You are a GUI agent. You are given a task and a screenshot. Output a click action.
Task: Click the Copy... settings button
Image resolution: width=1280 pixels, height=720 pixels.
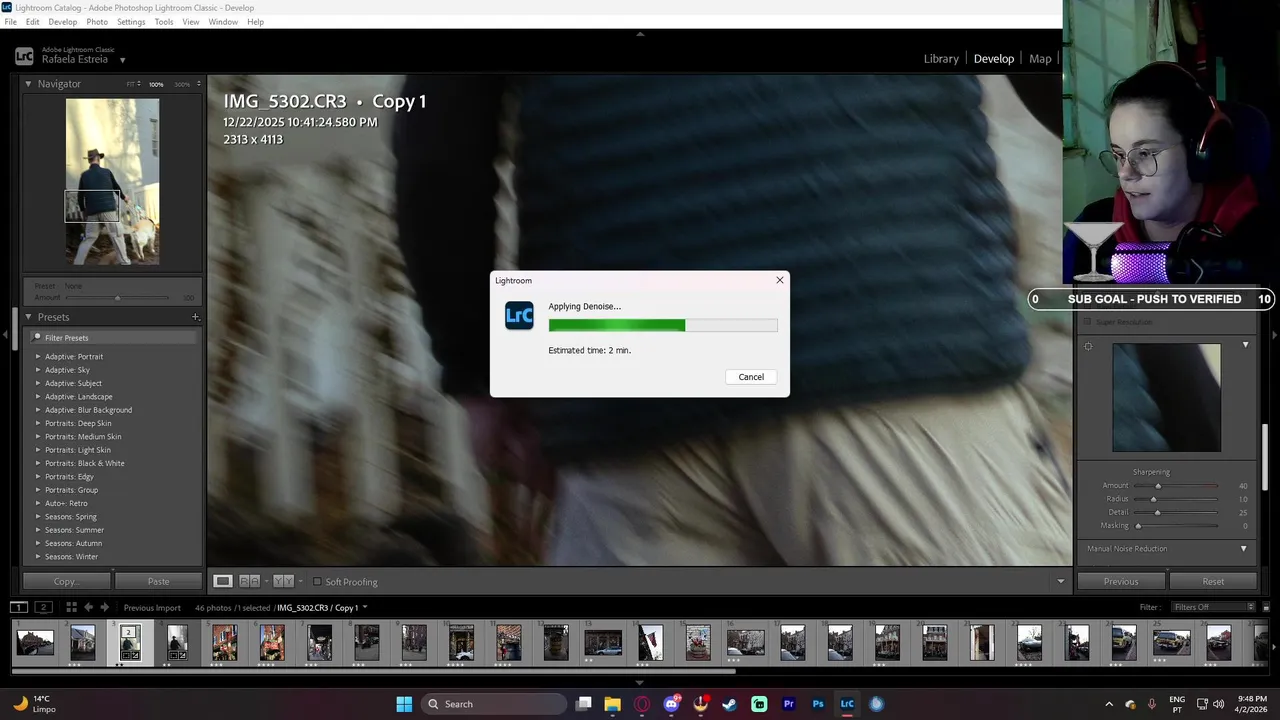[x=66, y=581]
